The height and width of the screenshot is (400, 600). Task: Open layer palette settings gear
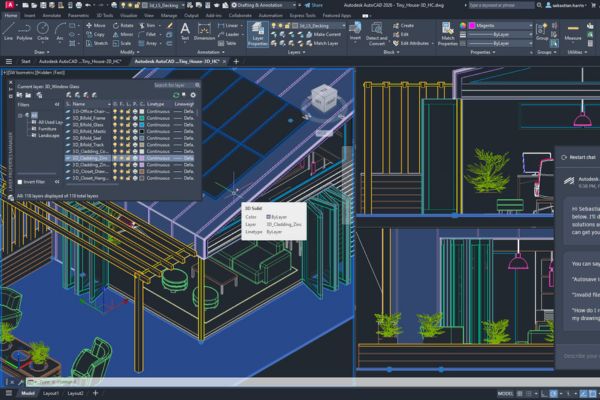[x=193, y=95]
